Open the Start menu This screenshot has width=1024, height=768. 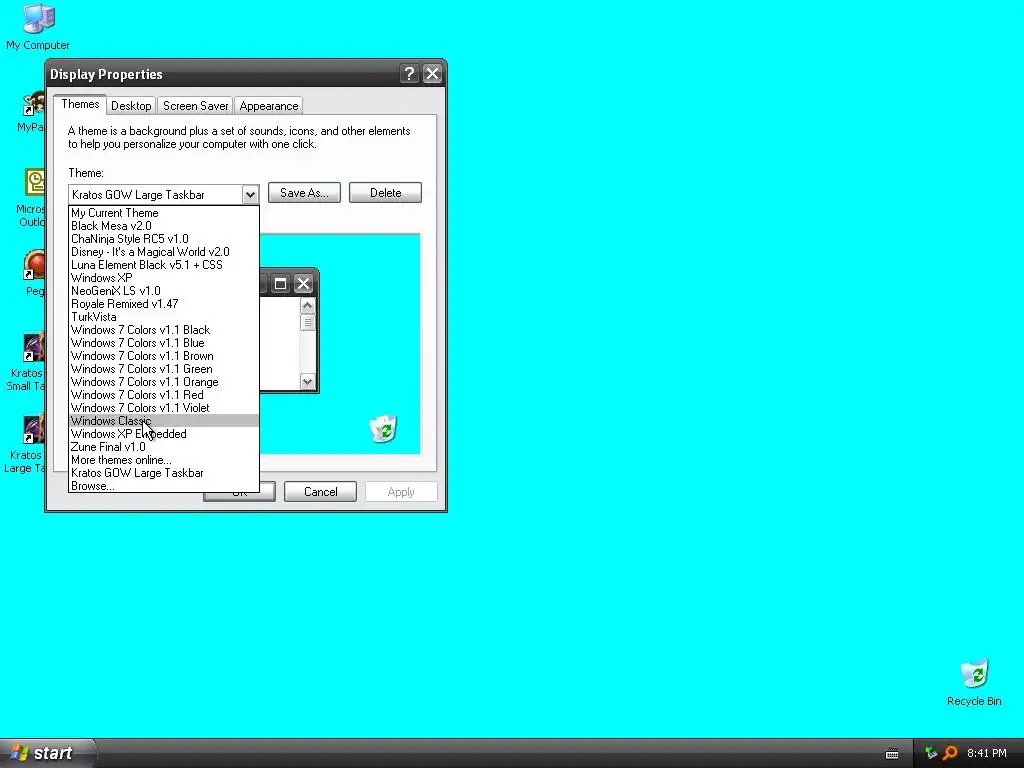48,753
